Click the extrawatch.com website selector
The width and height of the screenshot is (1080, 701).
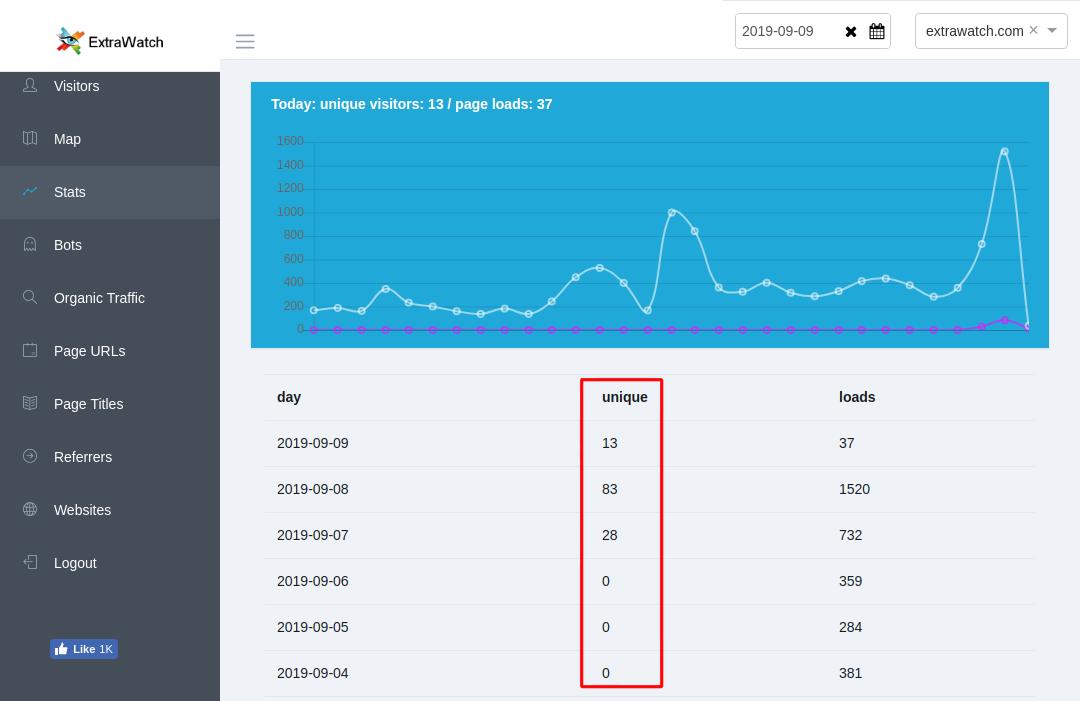pos(991,31)
